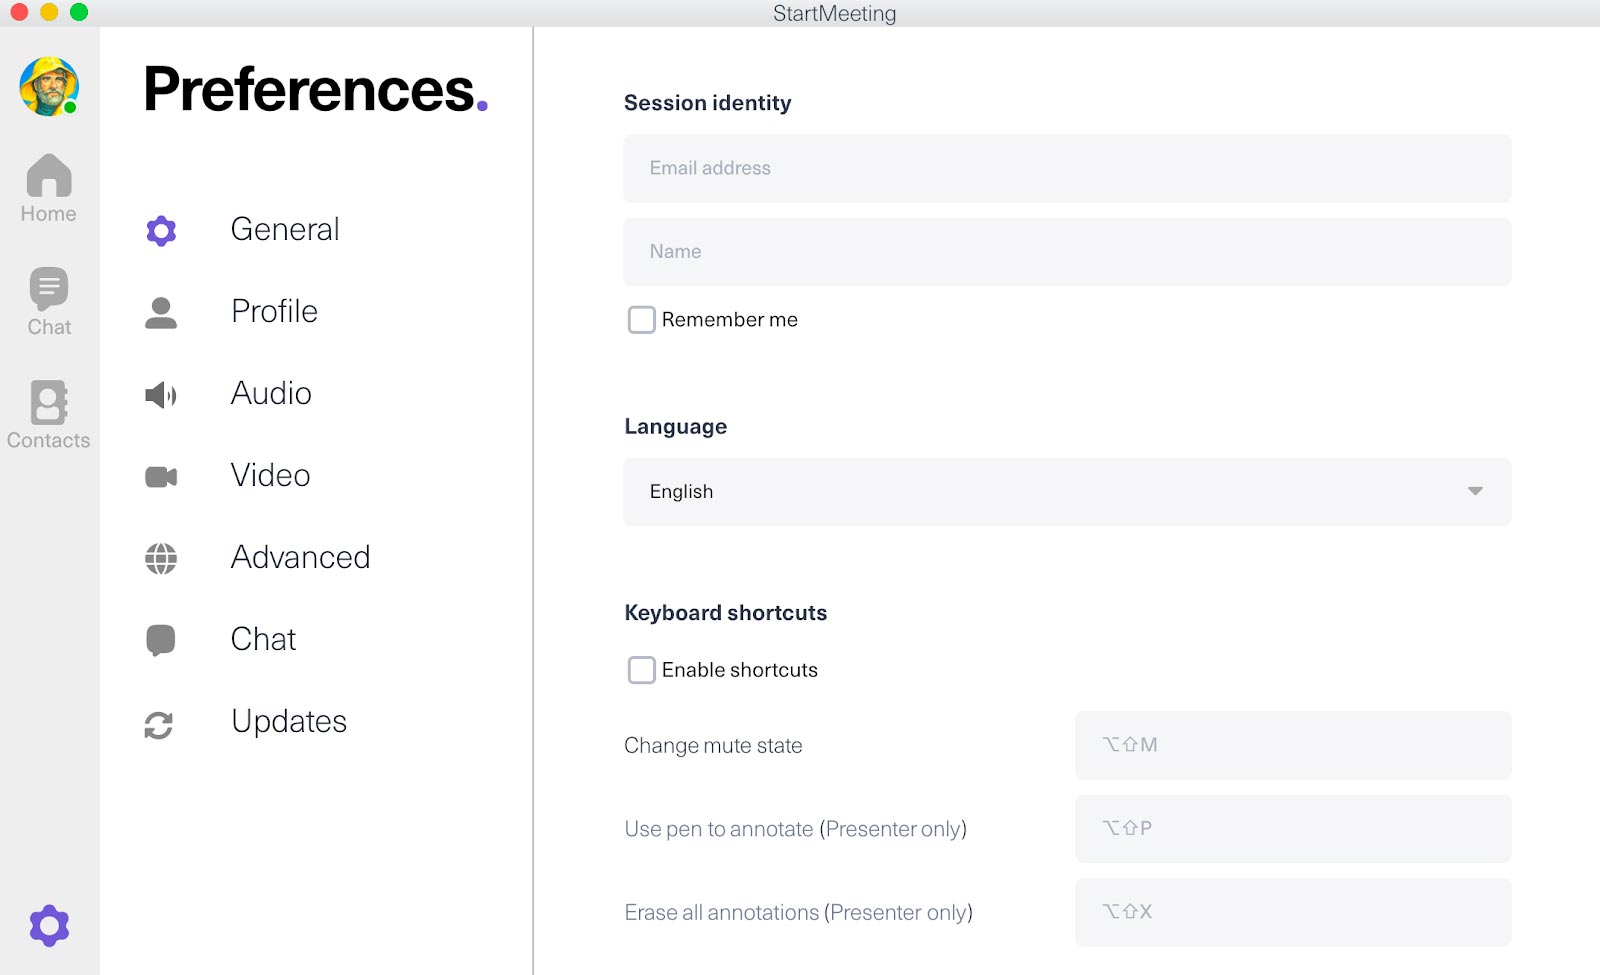Select the Advanced globe icon
This screenshot has height=975, width=1600.
click(x=160, y=558)
